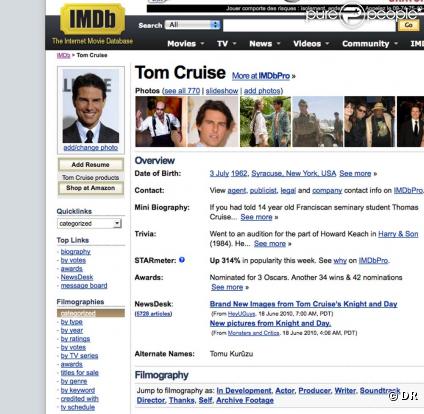Open NewsDesk in Top Links
Viewport: 424px width, 414px height.
pos(77,277)
